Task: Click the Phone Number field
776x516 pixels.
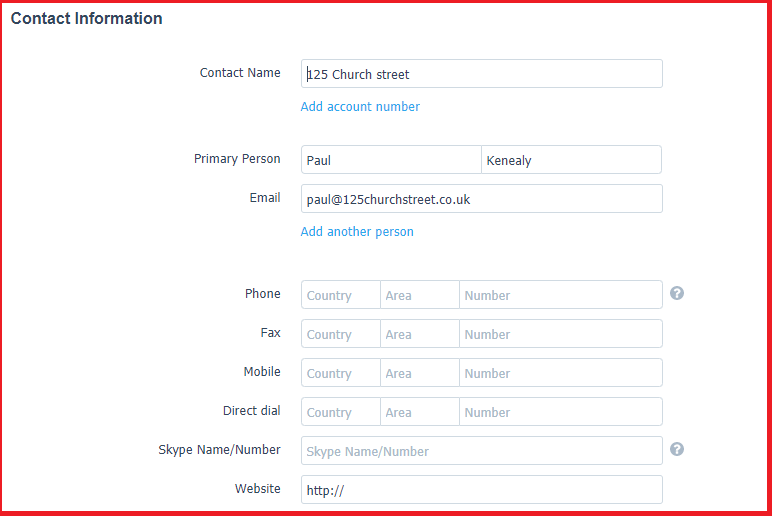Action: 561,294
